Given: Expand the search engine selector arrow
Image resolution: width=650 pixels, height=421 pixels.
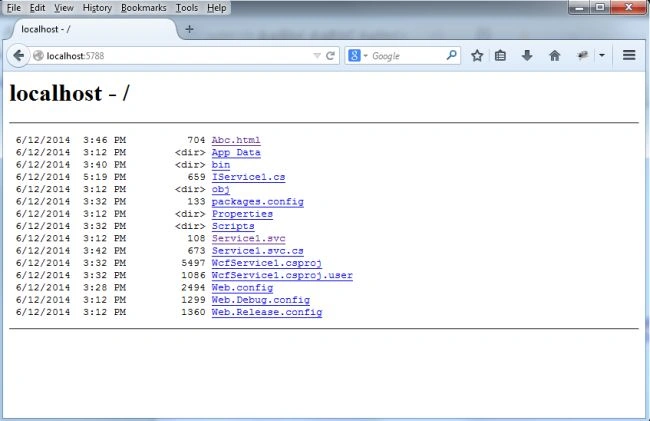Looking at the screenshot, I should coord(366,56).
